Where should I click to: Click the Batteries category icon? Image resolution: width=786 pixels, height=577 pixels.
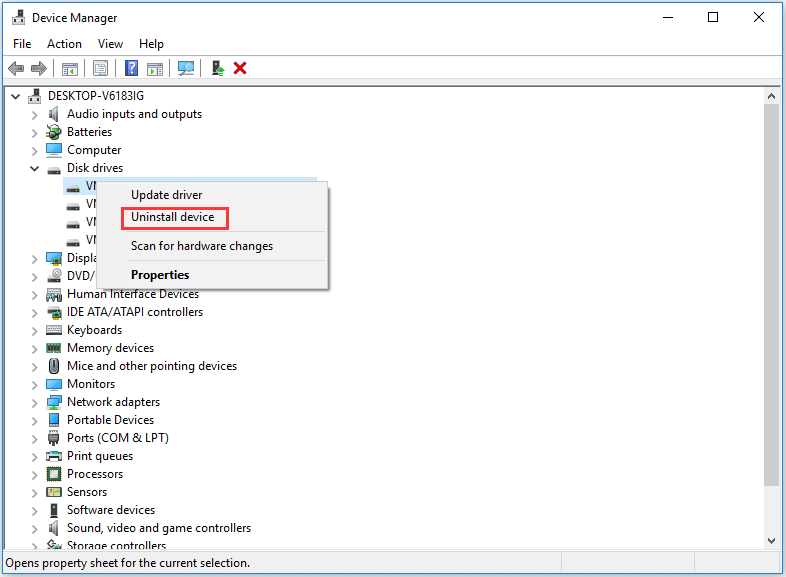pyautogui.click(x=54, y=132)
